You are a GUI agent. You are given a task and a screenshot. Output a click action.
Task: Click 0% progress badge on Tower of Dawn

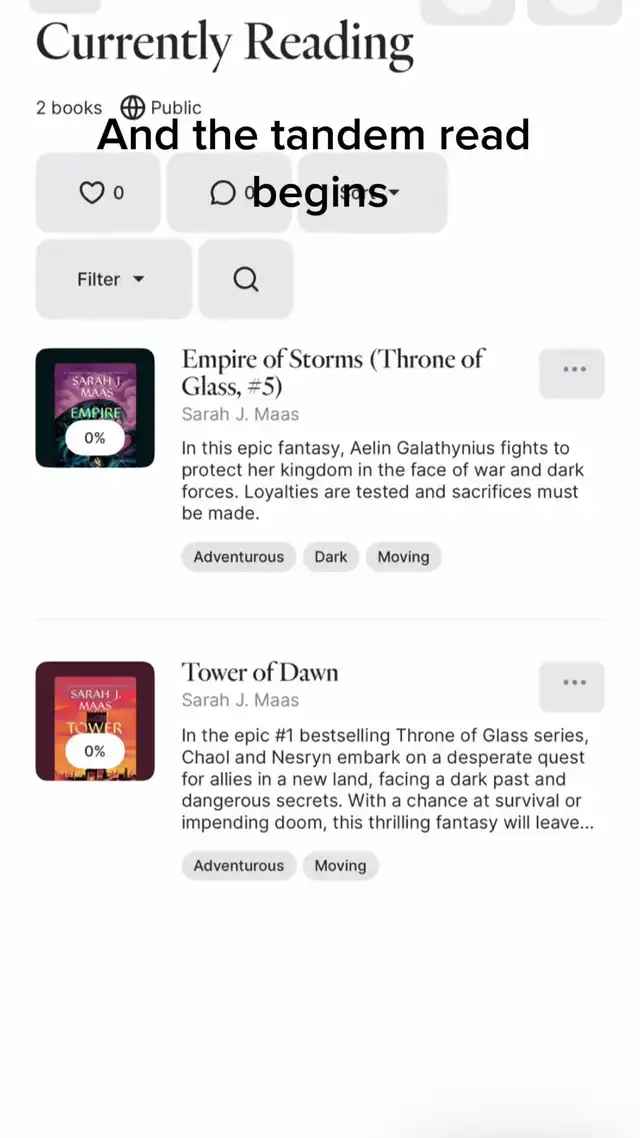pos(95,751)
